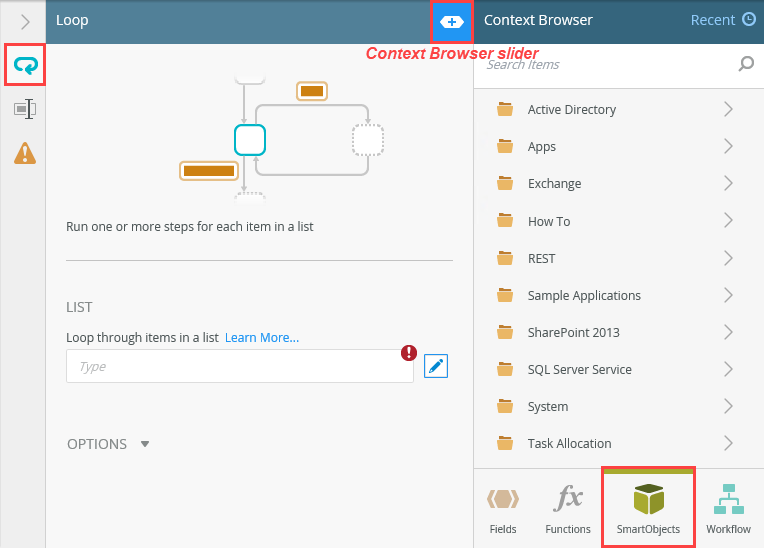Screen dimensions: 764x548
Task: Open the SQL Server Service text label
Action: [580, 369]
